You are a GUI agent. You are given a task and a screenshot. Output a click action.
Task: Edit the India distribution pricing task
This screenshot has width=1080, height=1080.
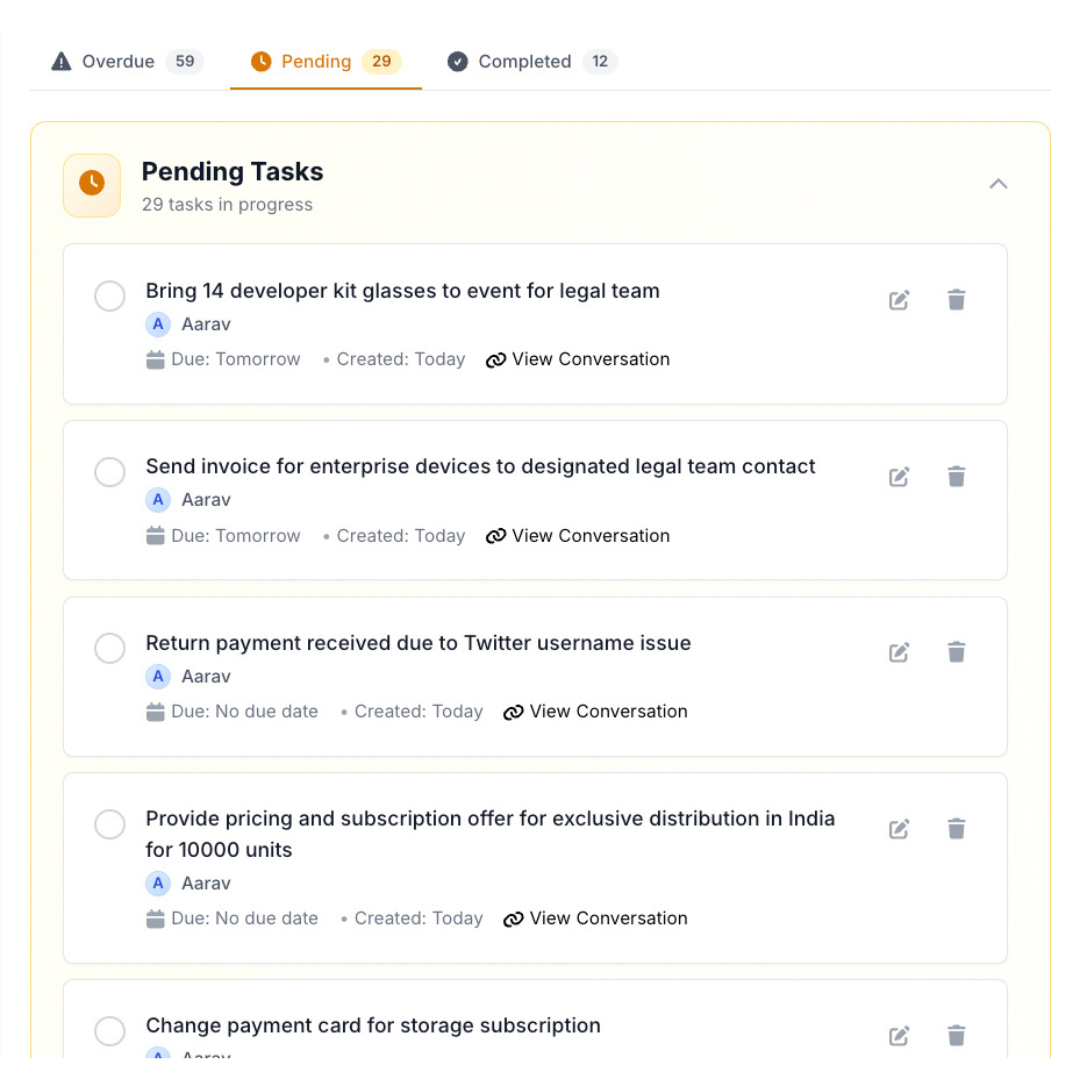tap(899, 829)
